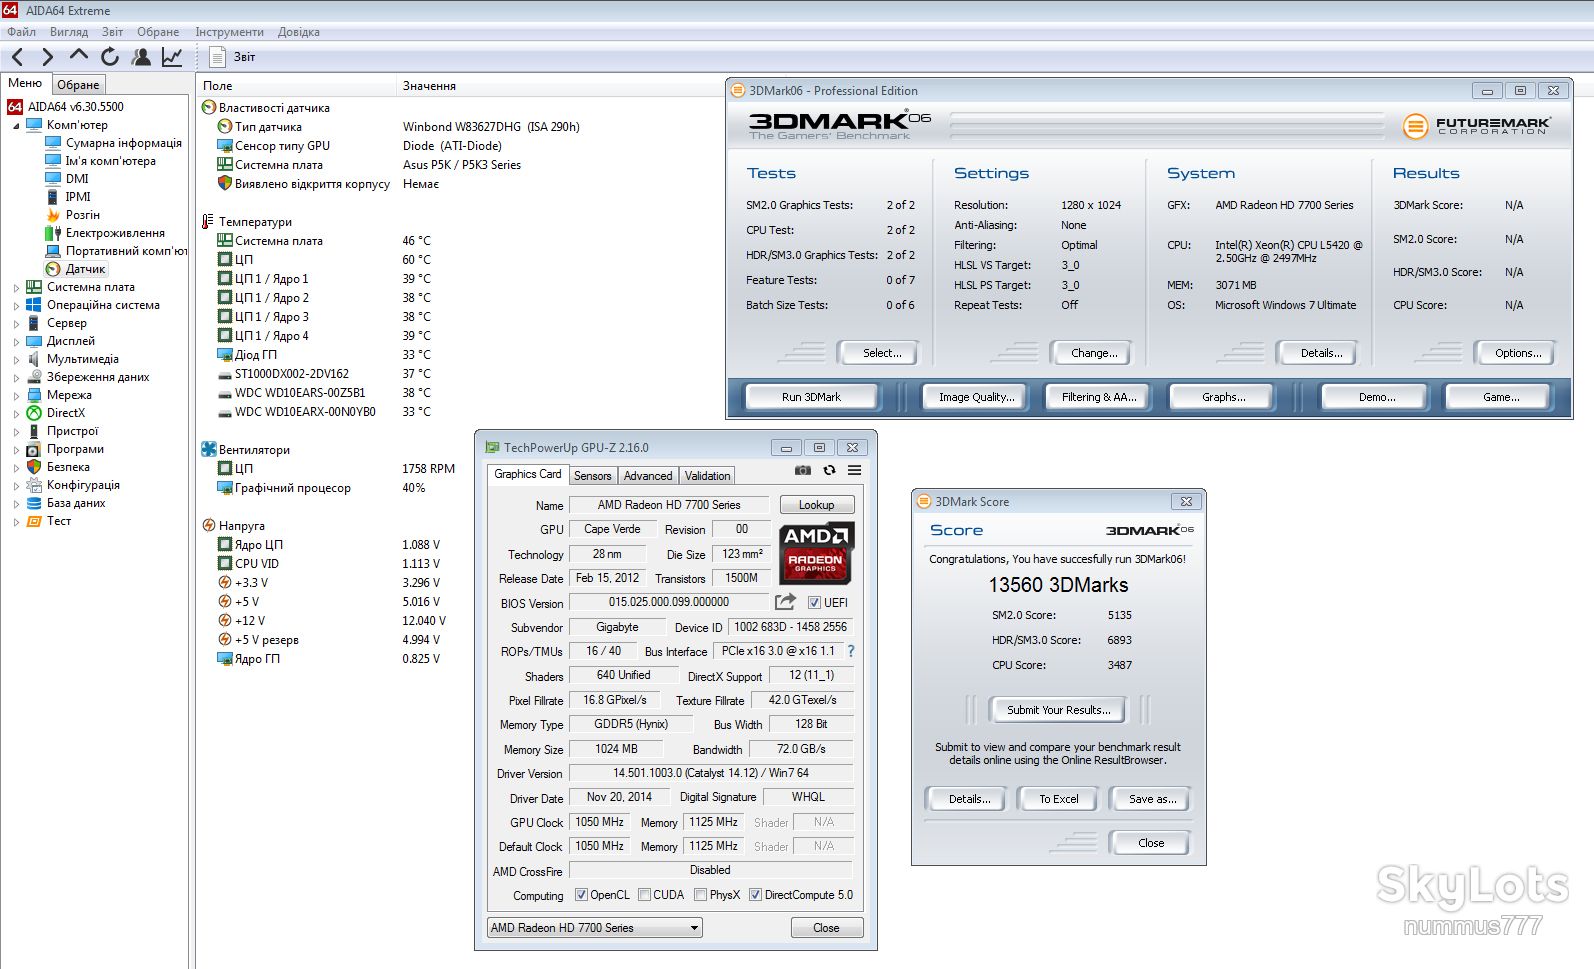Click the BIOS share/export arrow icon

785,601
